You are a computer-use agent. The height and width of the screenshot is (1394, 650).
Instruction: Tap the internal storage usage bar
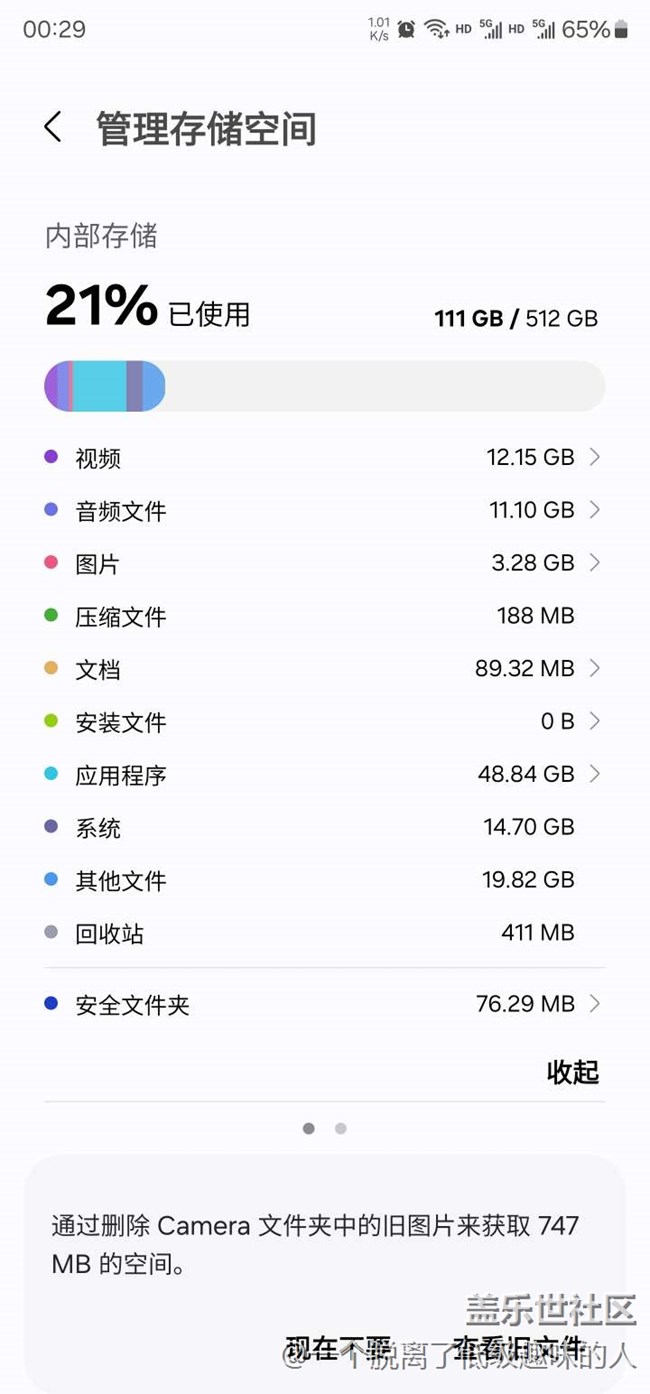click(x=324, y=386)
